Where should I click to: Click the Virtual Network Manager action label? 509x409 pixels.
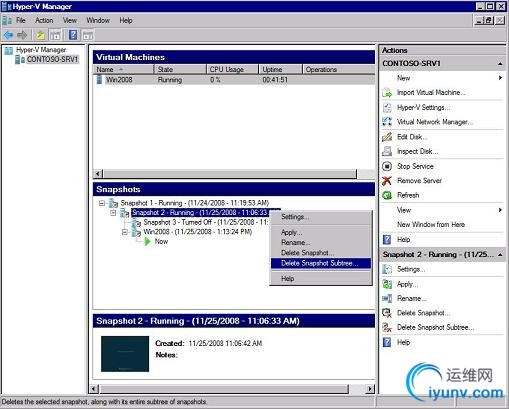pyautogui.click(x=435, y=122)
